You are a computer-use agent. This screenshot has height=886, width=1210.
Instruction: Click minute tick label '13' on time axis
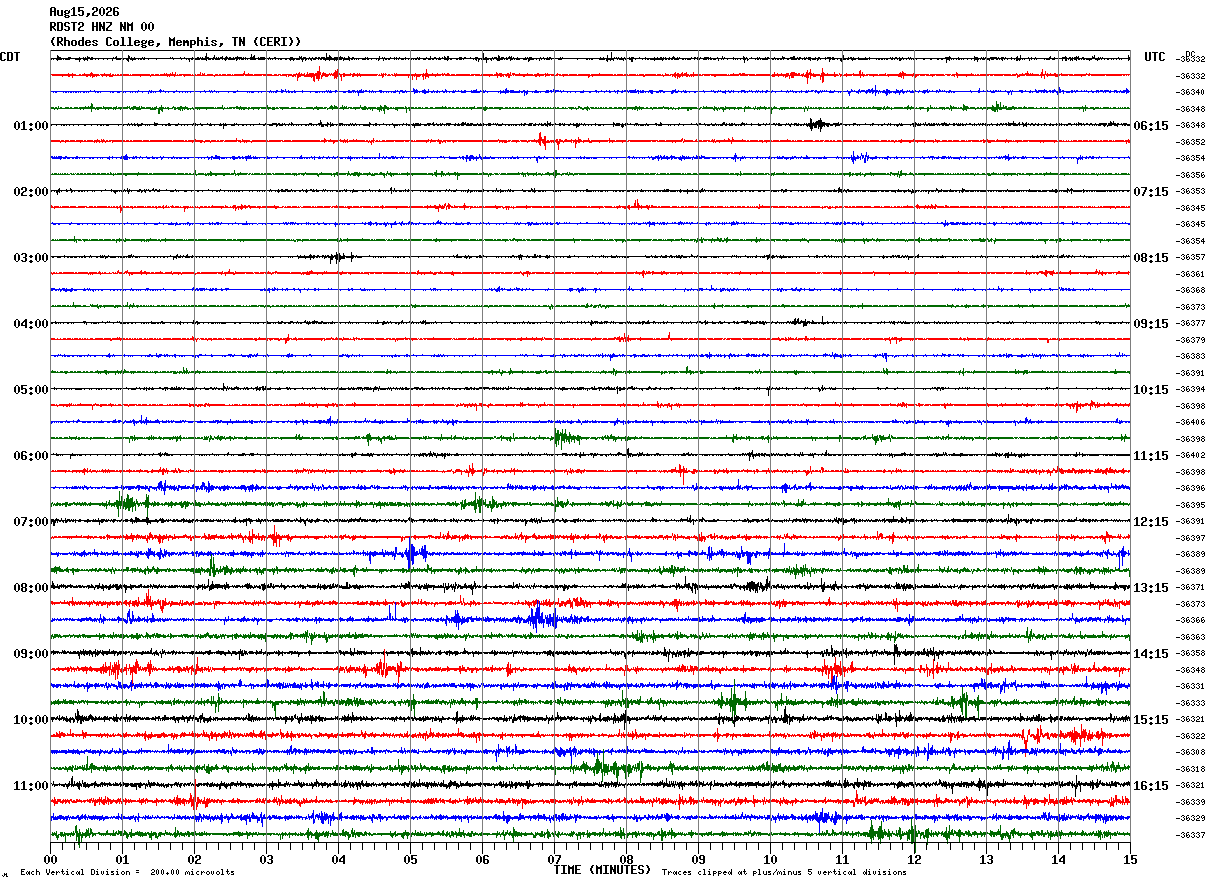pos(986,859)
